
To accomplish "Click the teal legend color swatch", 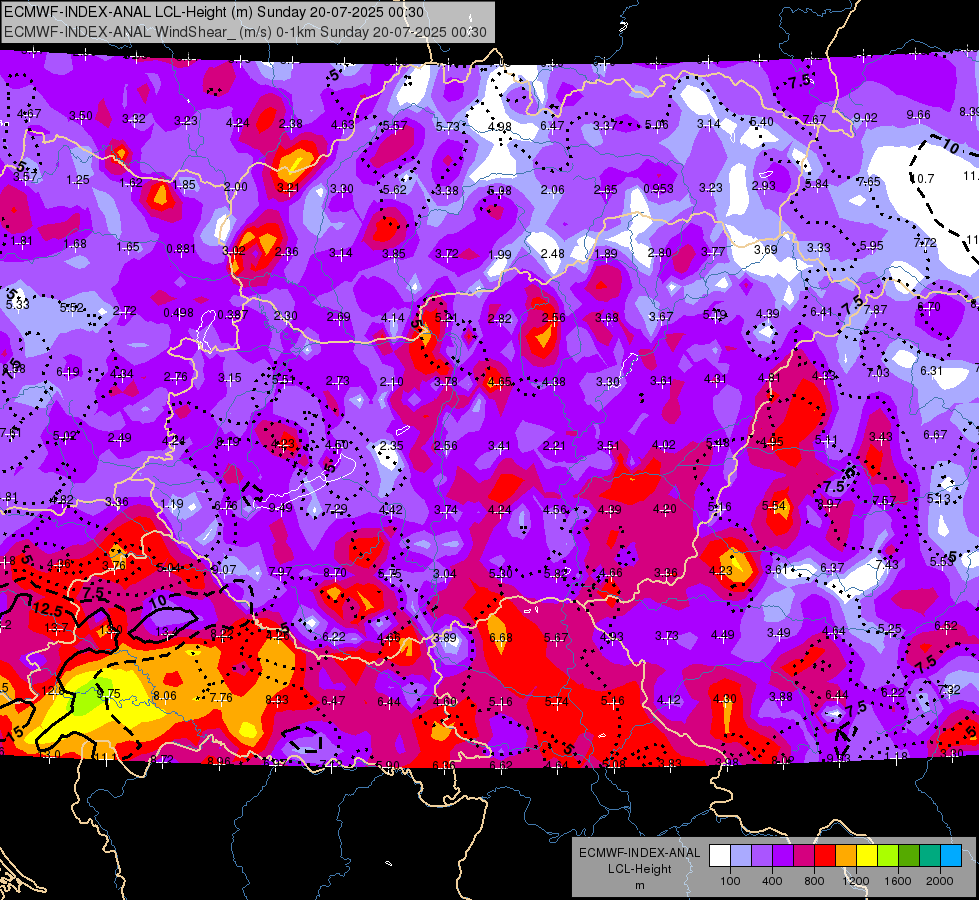I will pos(930,856).
